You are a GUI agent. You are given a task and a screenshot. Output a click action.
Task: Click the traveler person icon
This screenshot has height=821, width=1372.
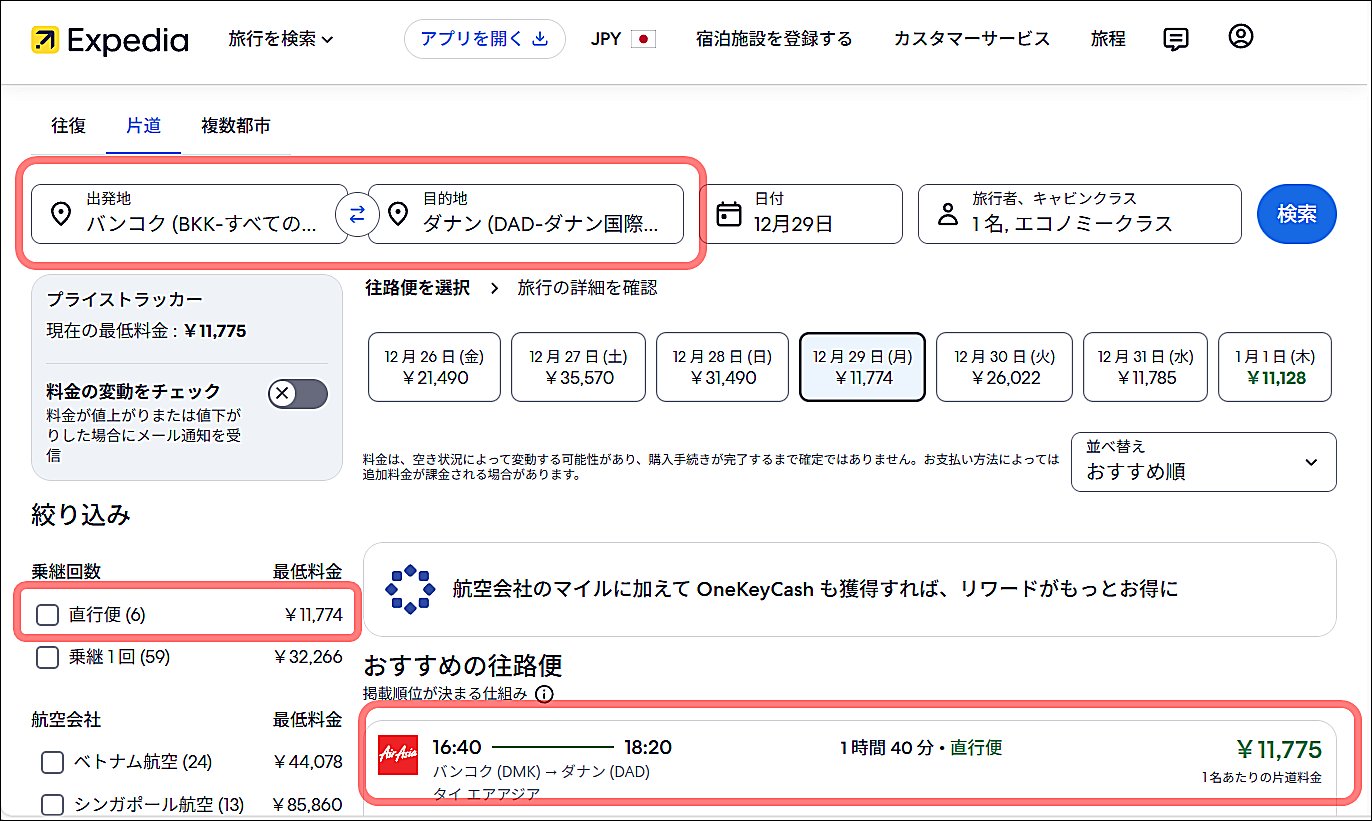point(947,213)
